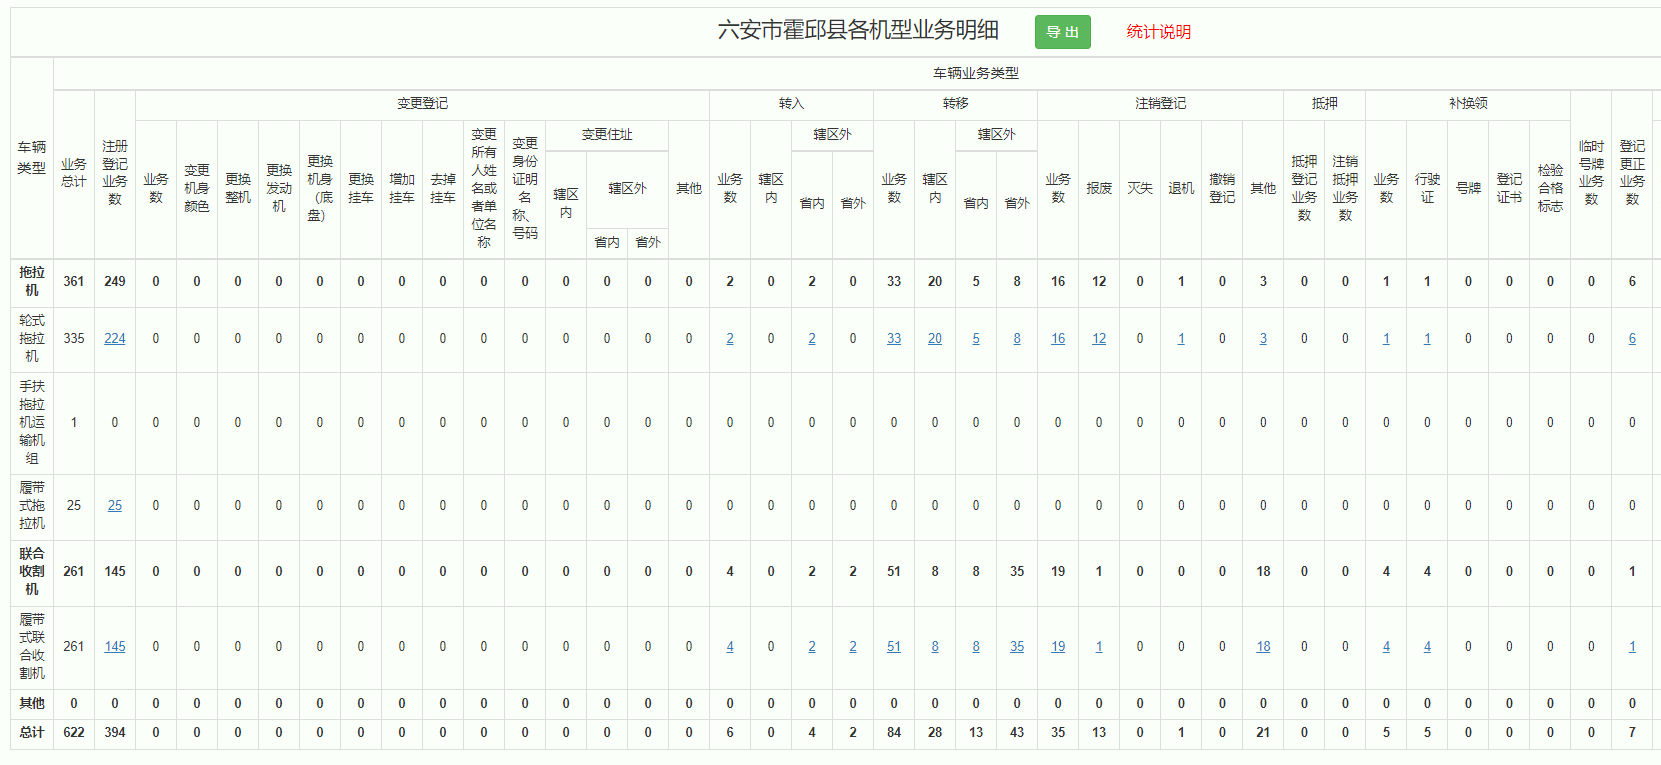Click 转移 业务数 link 33 for 轮式拖拉机
This screenshot has width=1661, height=765.
click(x=894, y=339)
